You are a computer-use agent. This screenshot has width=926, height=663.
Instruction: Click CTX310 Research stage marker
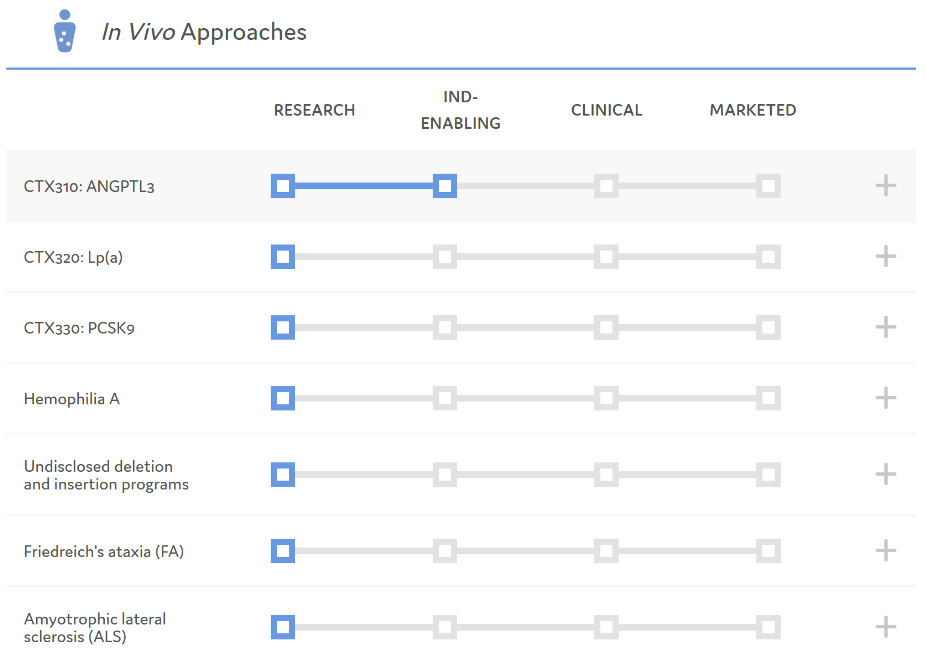tap(283, 186)
